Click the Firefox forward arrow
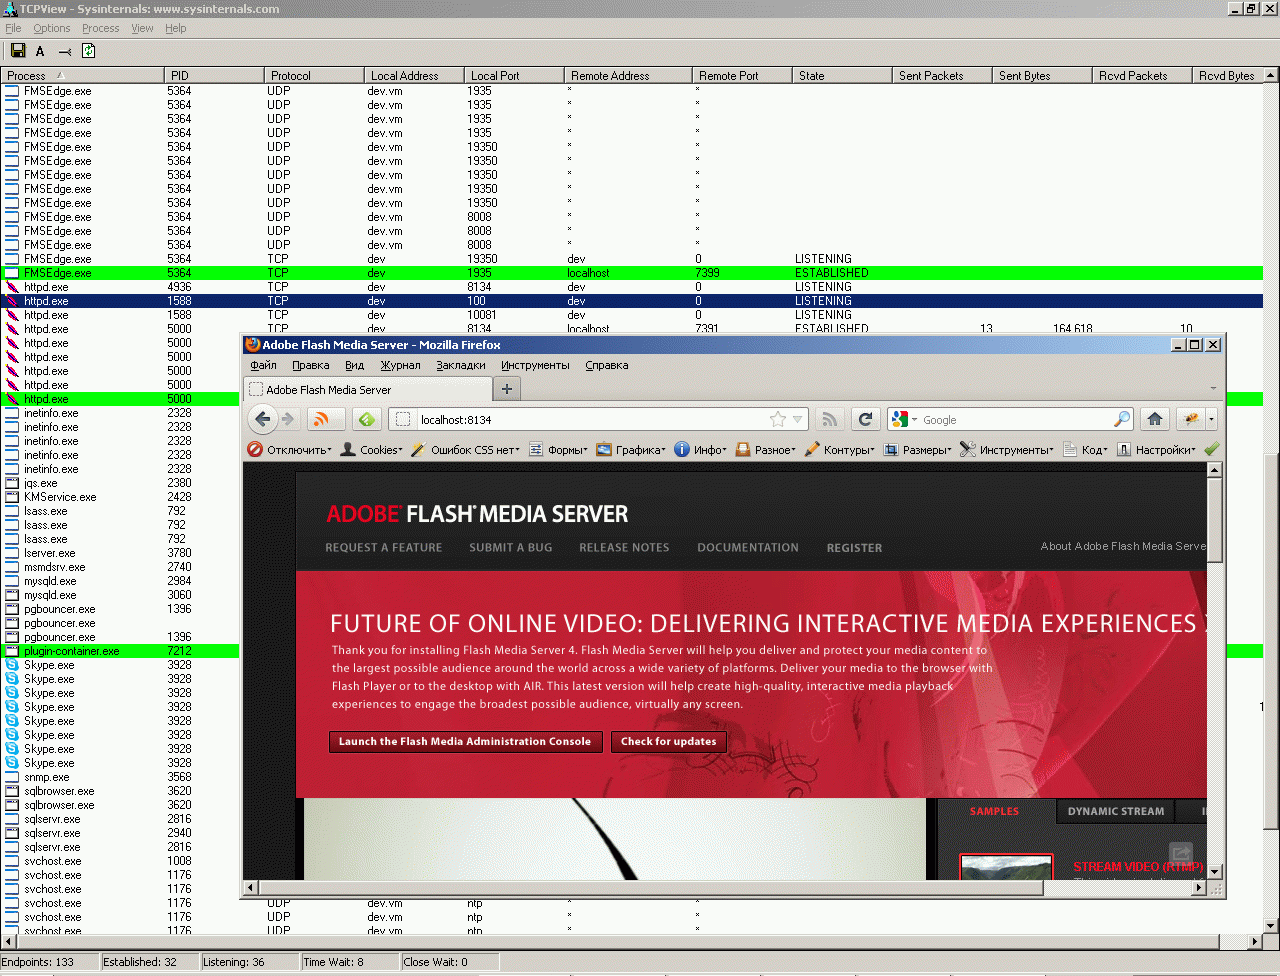The image size is (1280, 976). click(288, 419)
